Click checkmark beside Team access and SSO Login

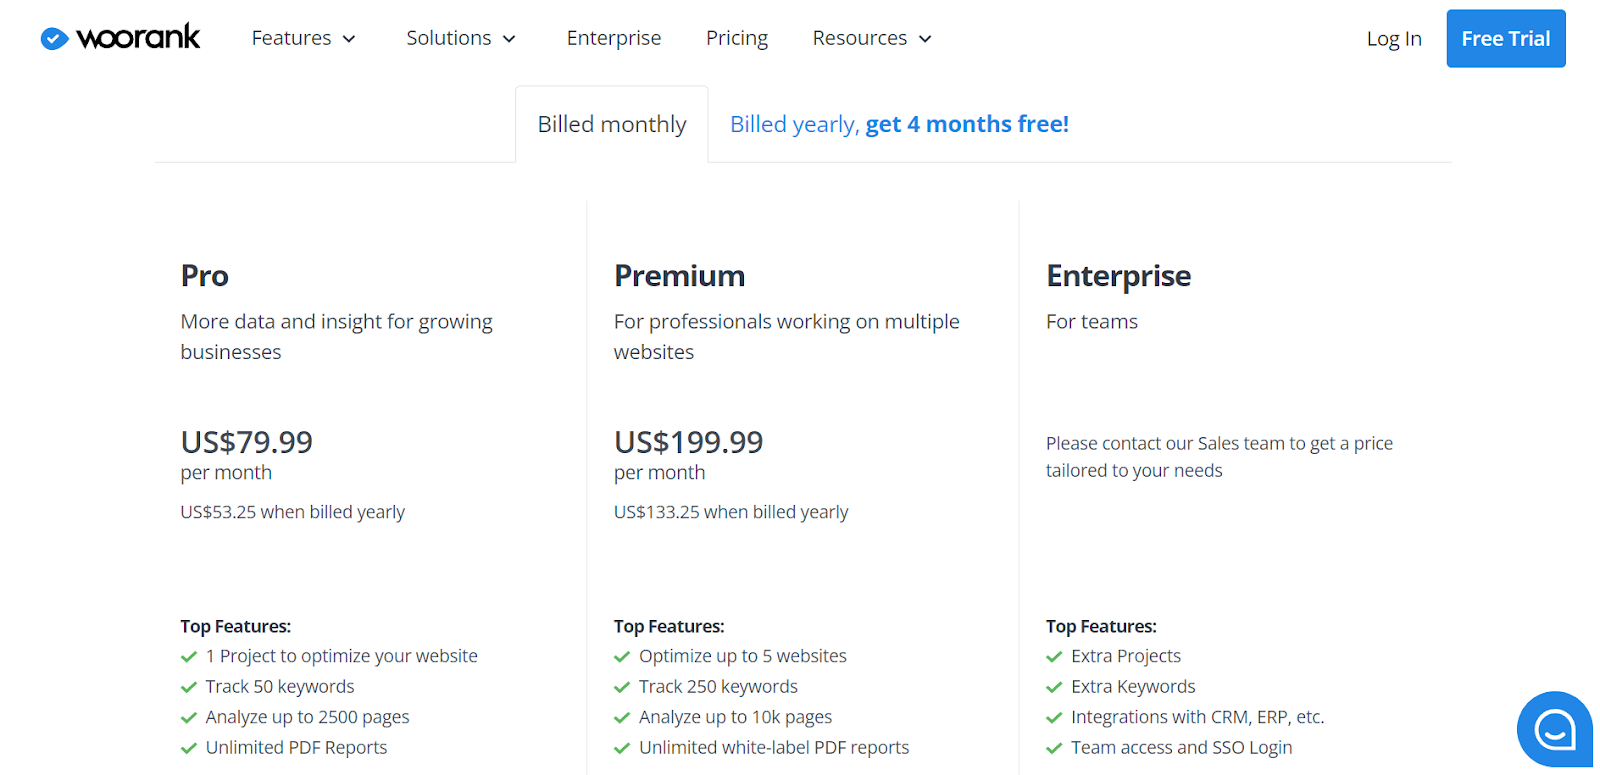coord(1054,748)
